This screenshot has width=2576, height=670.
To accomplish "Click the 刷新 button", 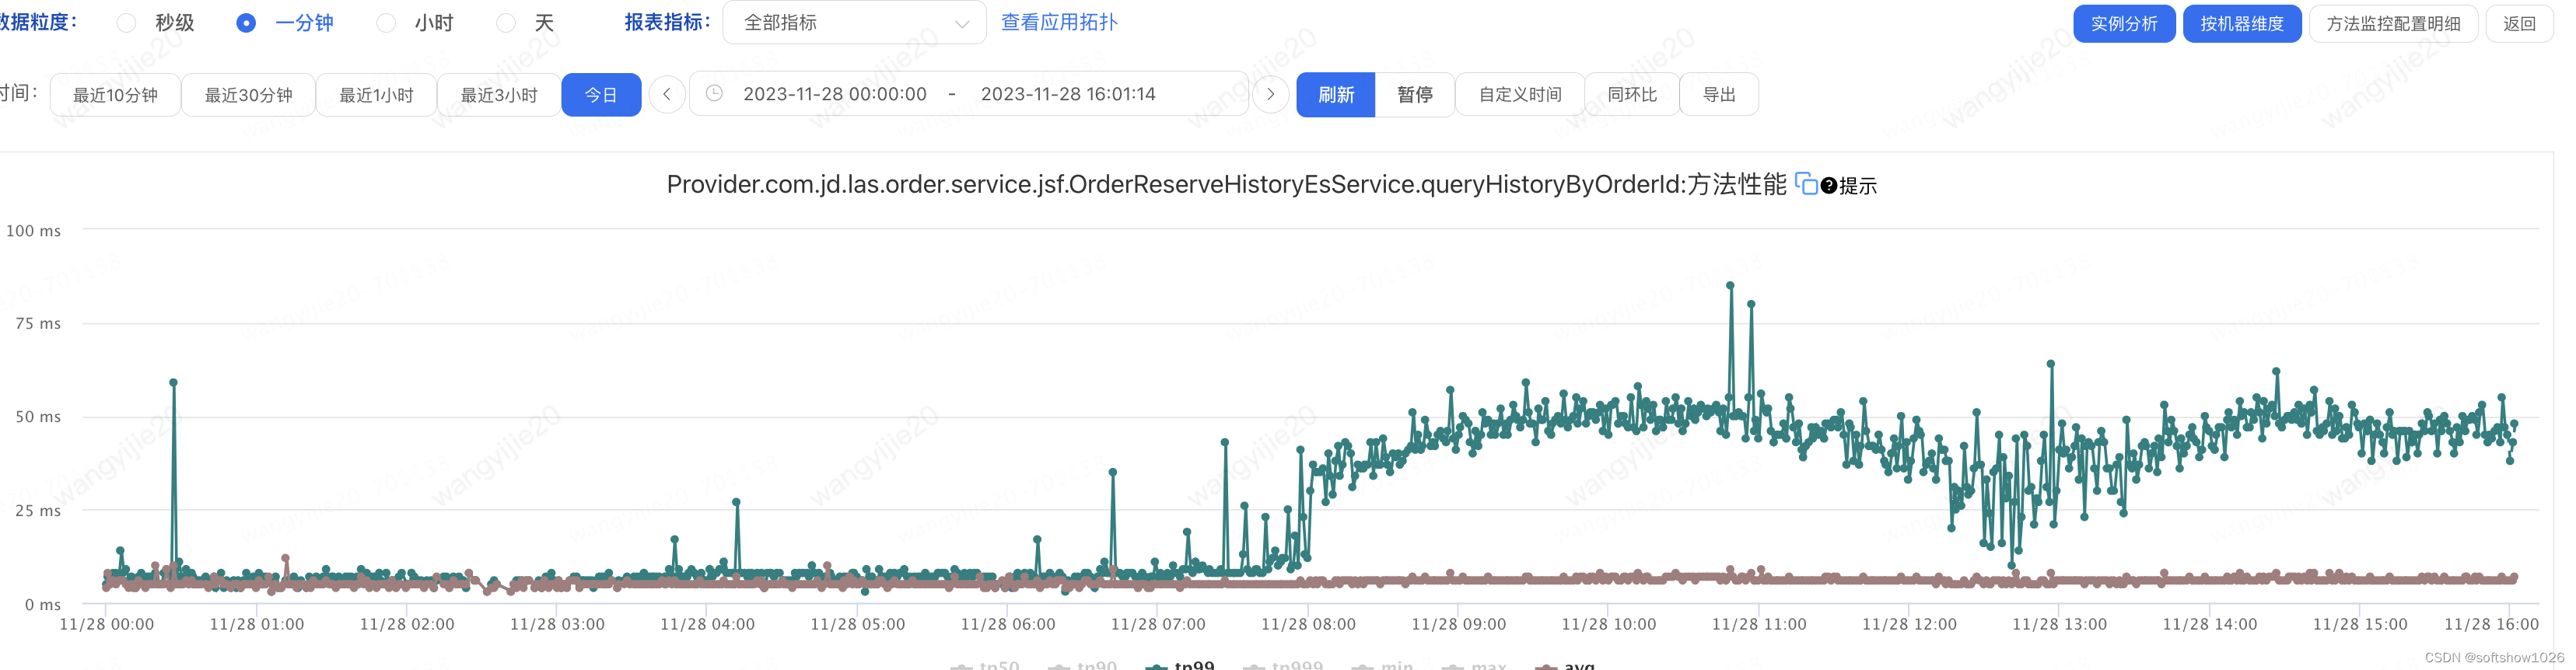I will tap(1336, 95).
